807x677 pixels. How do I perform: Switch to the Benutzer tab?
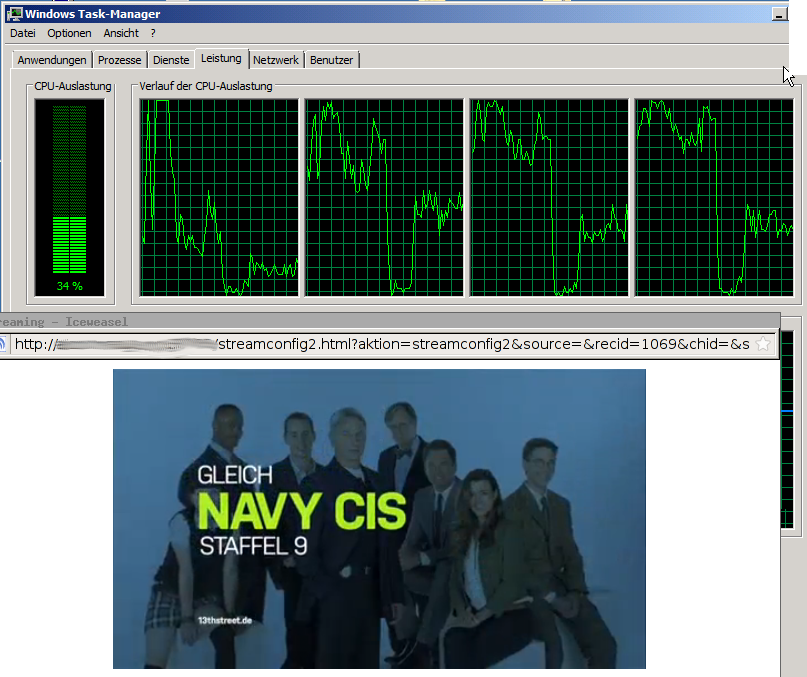coord(331,60)
